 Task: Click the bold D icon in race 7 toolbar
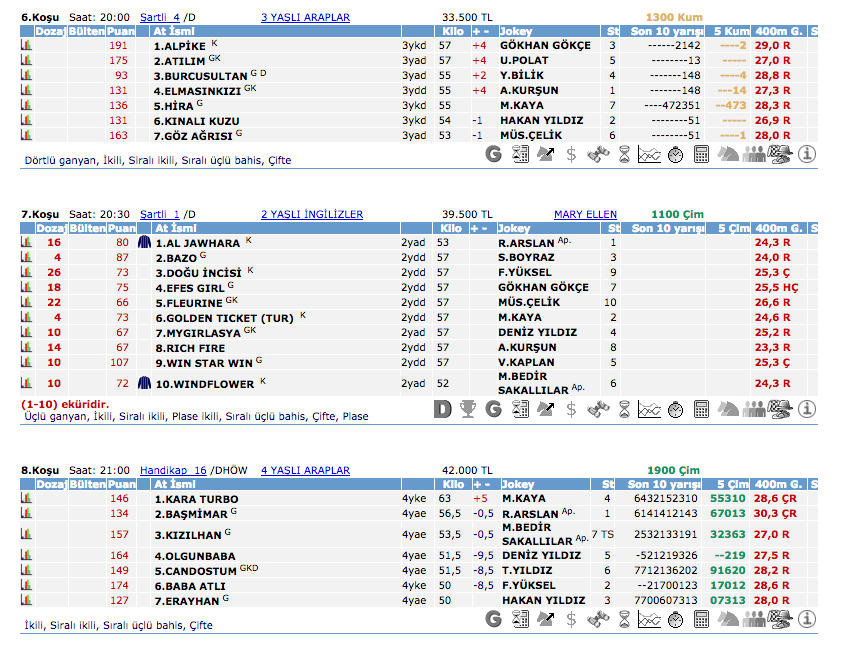coord(443,409)
